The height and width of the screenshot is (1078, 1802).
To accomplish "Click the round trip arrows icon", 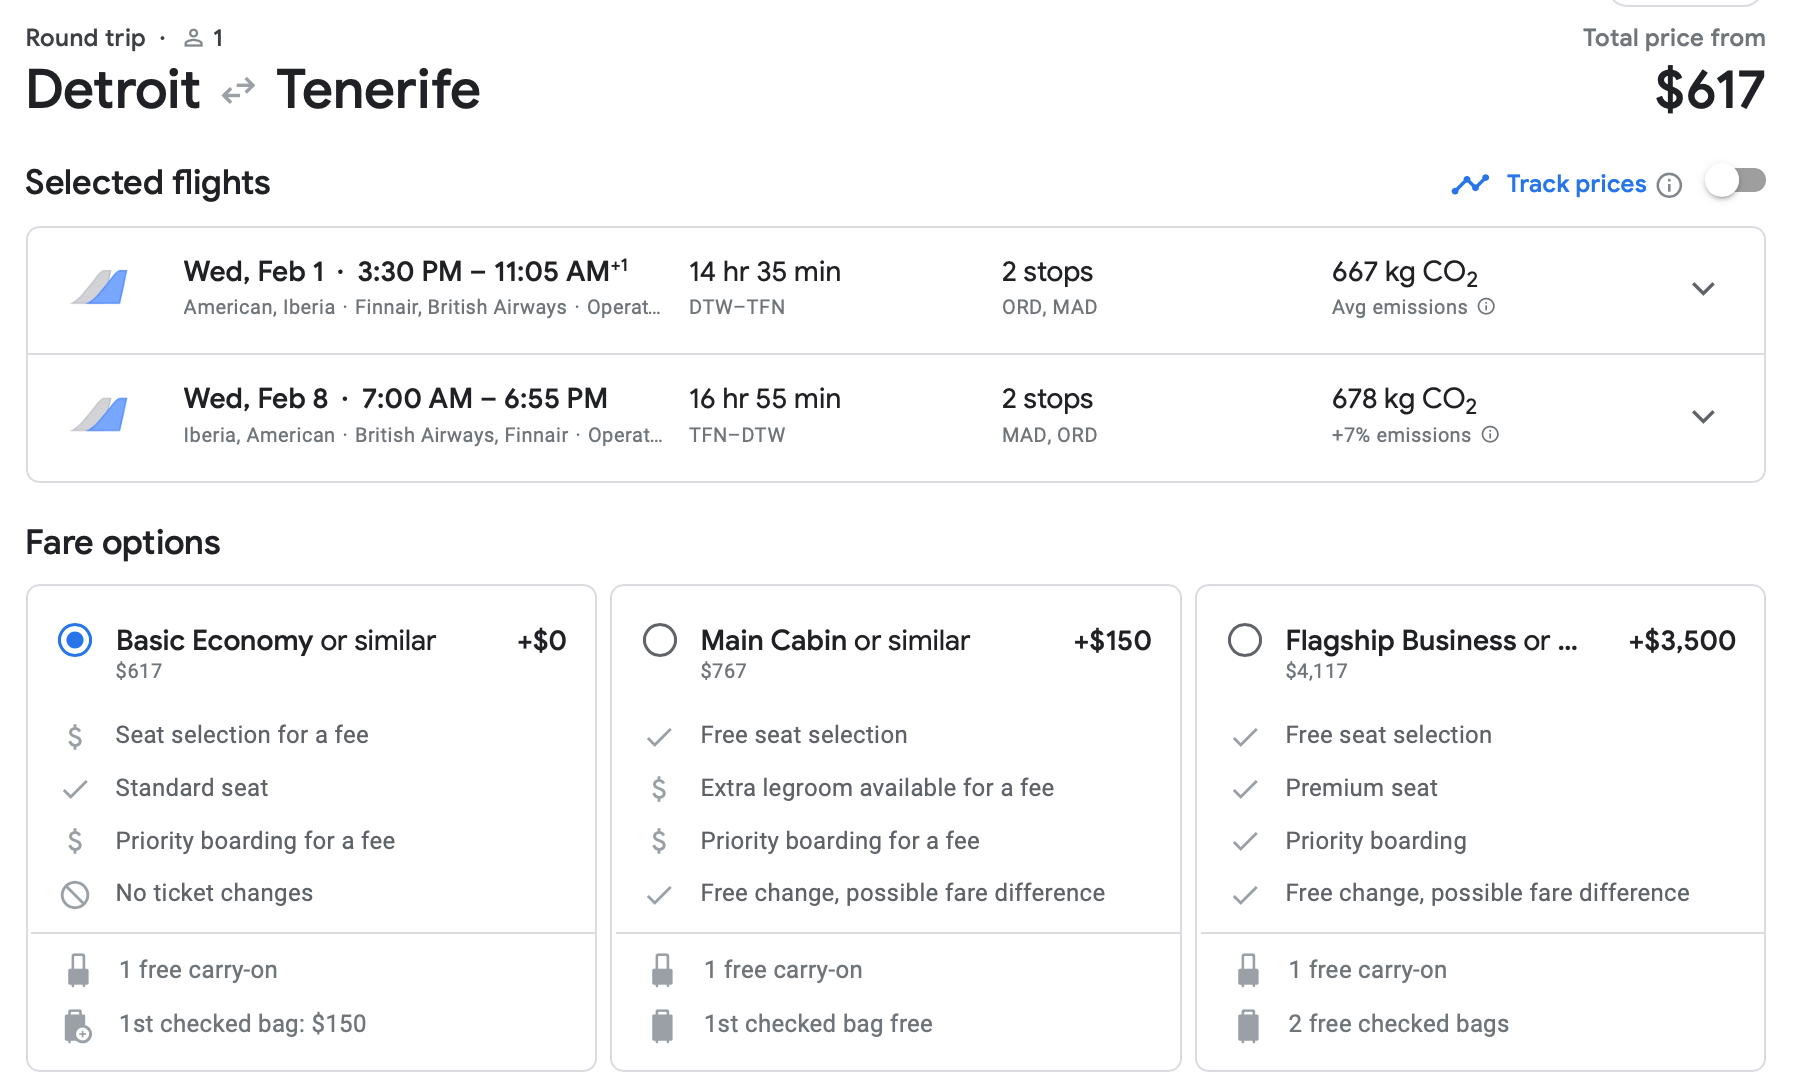I will click(x=238, y=92).
